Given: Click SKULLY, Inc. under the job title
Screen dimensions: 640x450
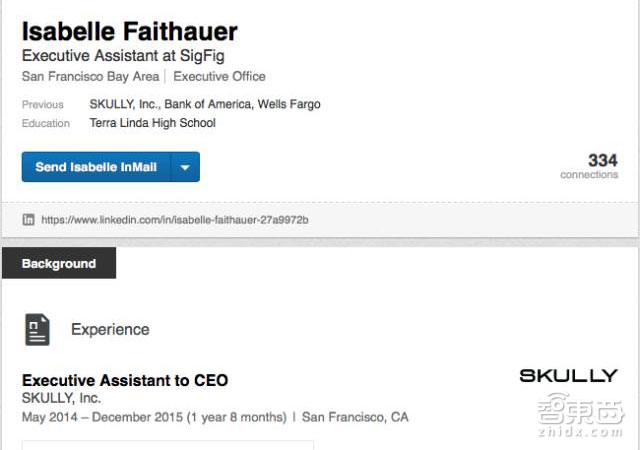Looking at the screenshot, I should pyautogui.click(x=61, y=398).
